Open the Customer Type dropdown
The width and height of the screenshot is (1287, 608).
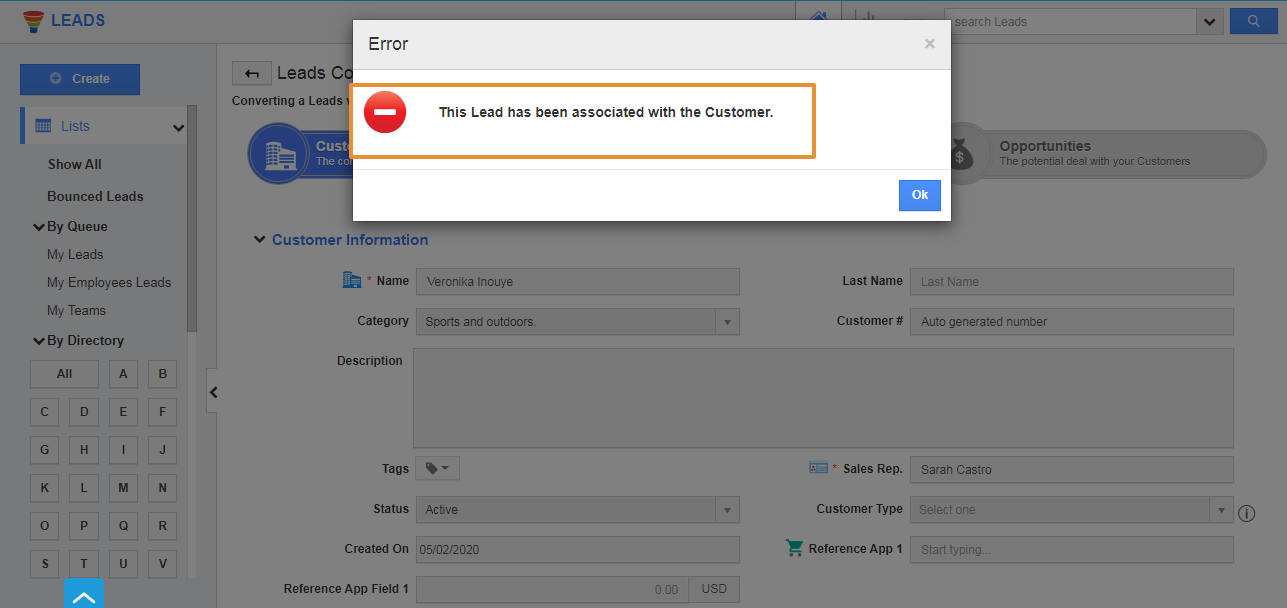(1220, 510)
